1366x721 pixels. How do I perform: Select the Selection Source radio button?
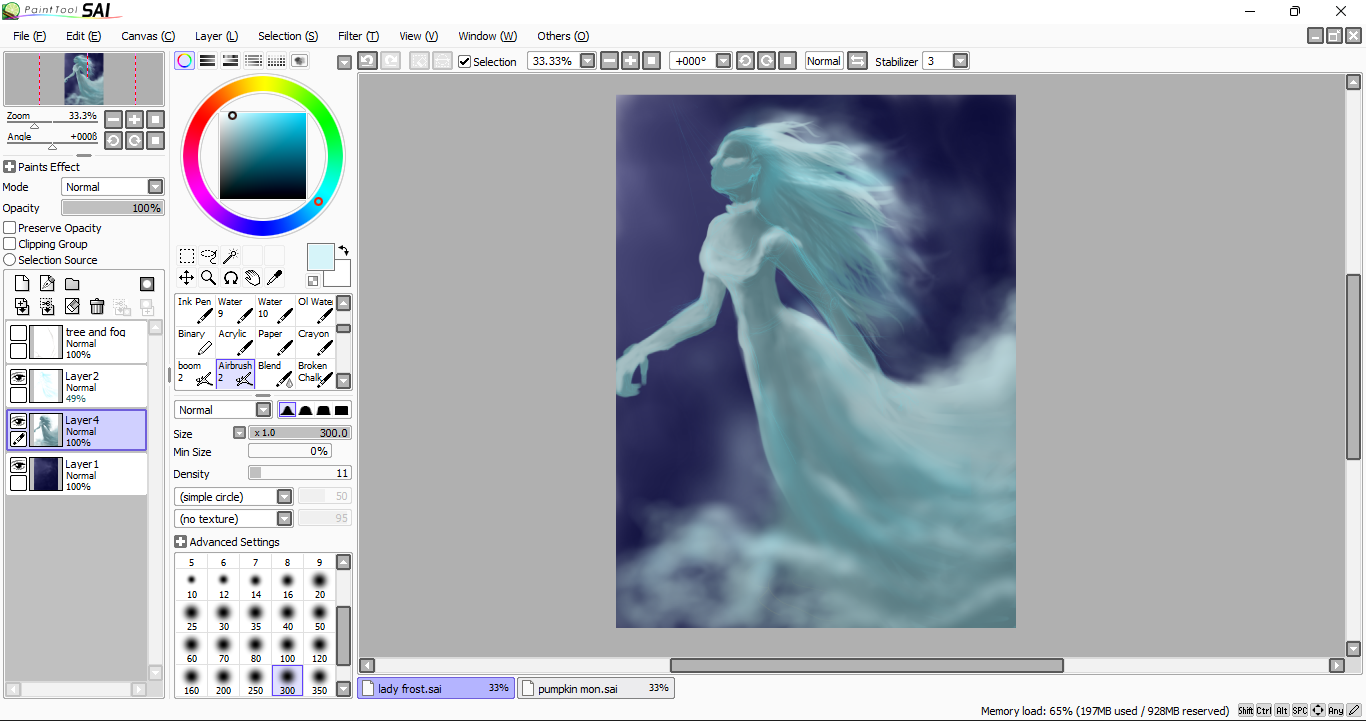10,260
